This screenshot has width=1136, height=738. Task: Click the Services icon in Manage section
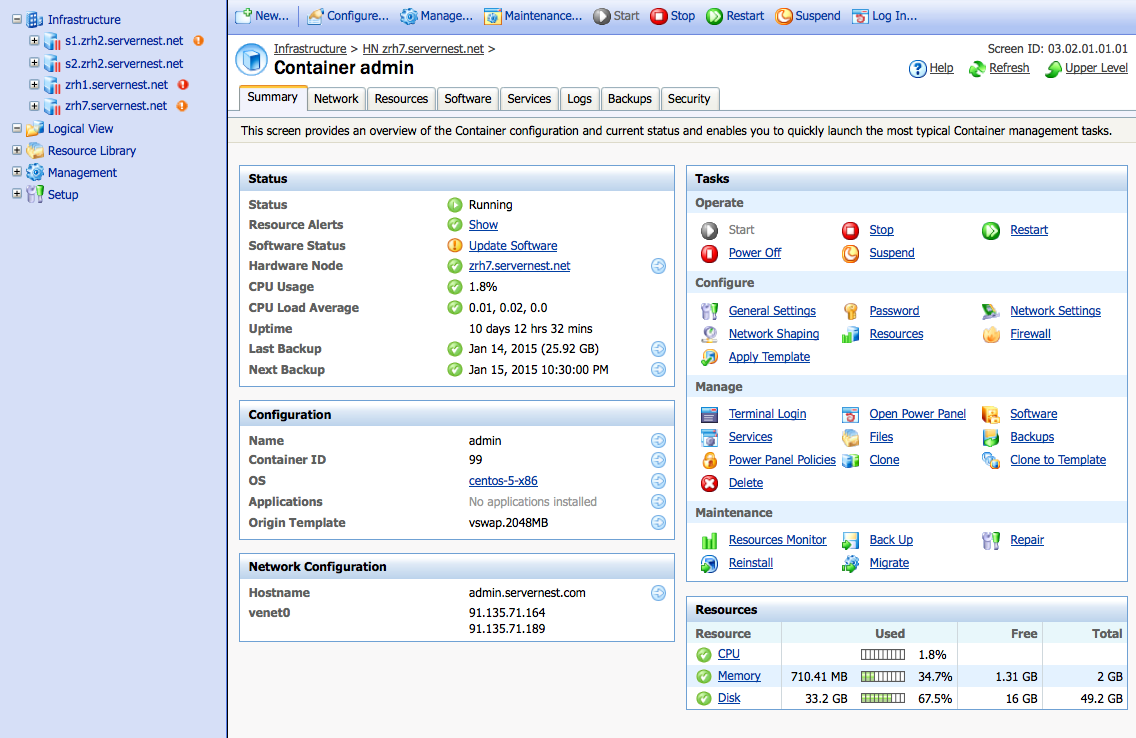pyautogui.click(x=709, y=437)
